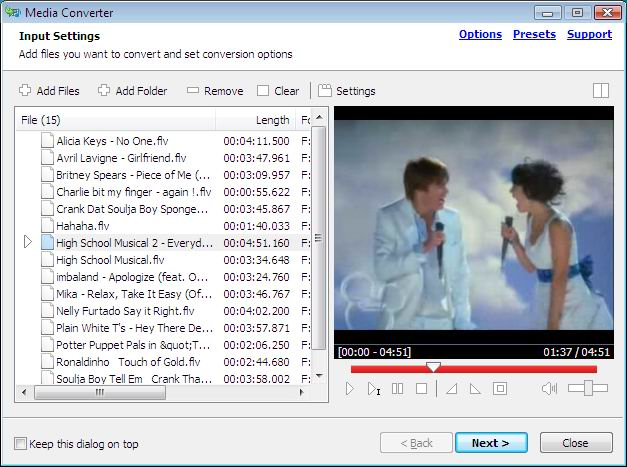Start playback with the Play button
The image size is (627, 467).
coord(349,388)
